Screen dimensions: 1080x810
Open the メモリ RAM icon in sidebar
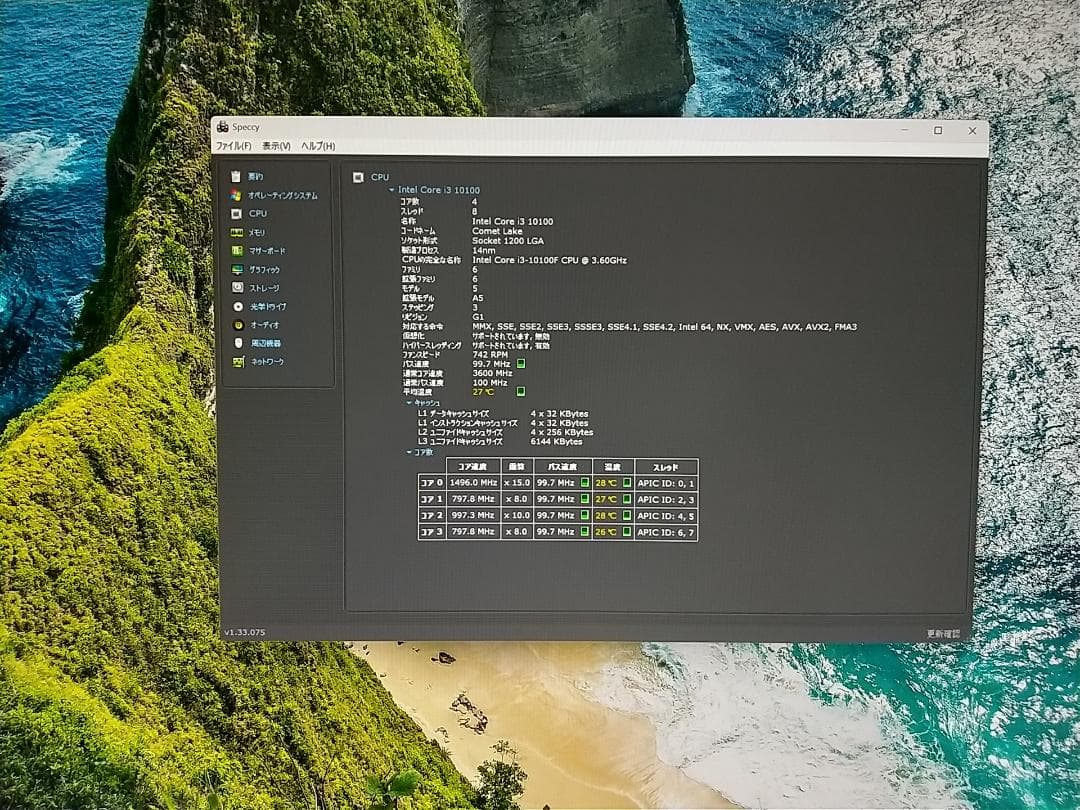coord(236,232)
